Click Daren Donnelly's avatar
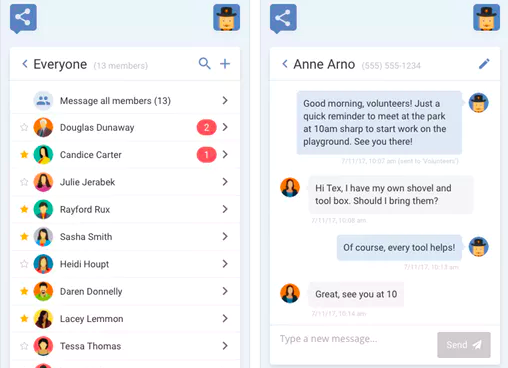The width and height of the screenshot is (508, 368). pyautogui.click(x=43, y=291)
